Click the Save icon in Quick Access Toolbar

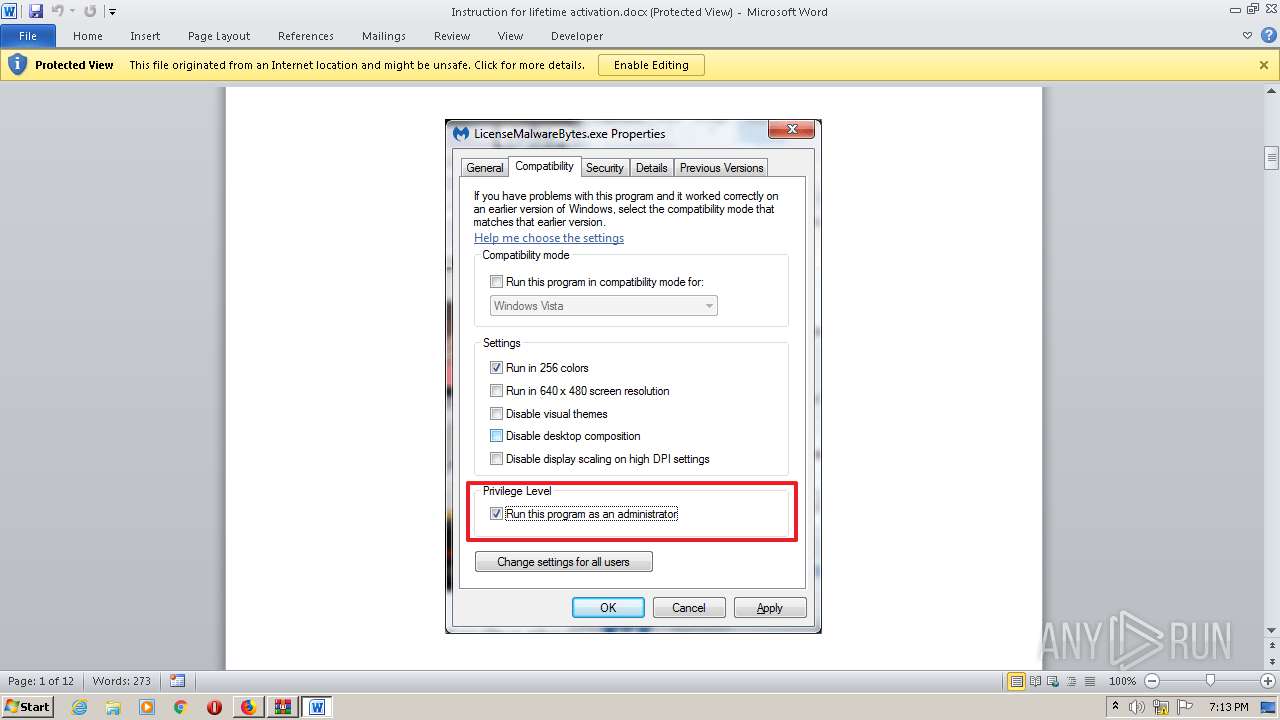pyautogui.click(x=36, y=11)
